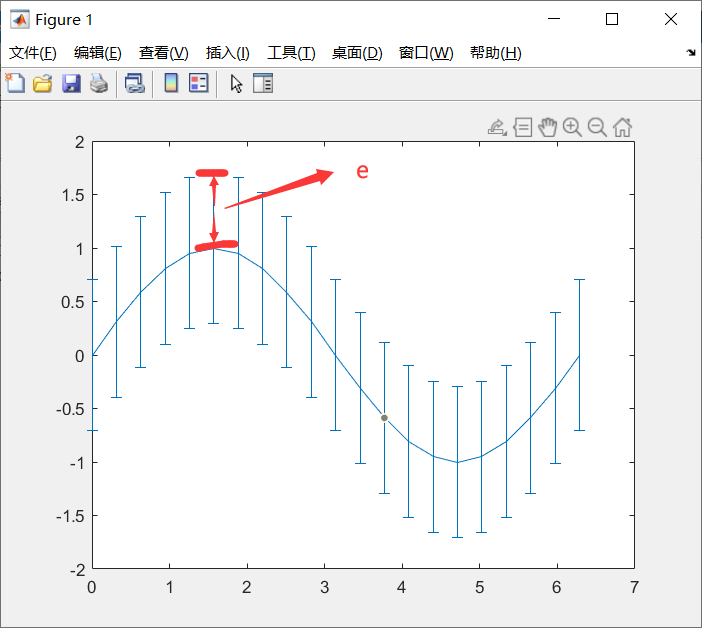Close the Figure 1 window
The height and width of the screenshot is (628, 702).
pos(671,19)
